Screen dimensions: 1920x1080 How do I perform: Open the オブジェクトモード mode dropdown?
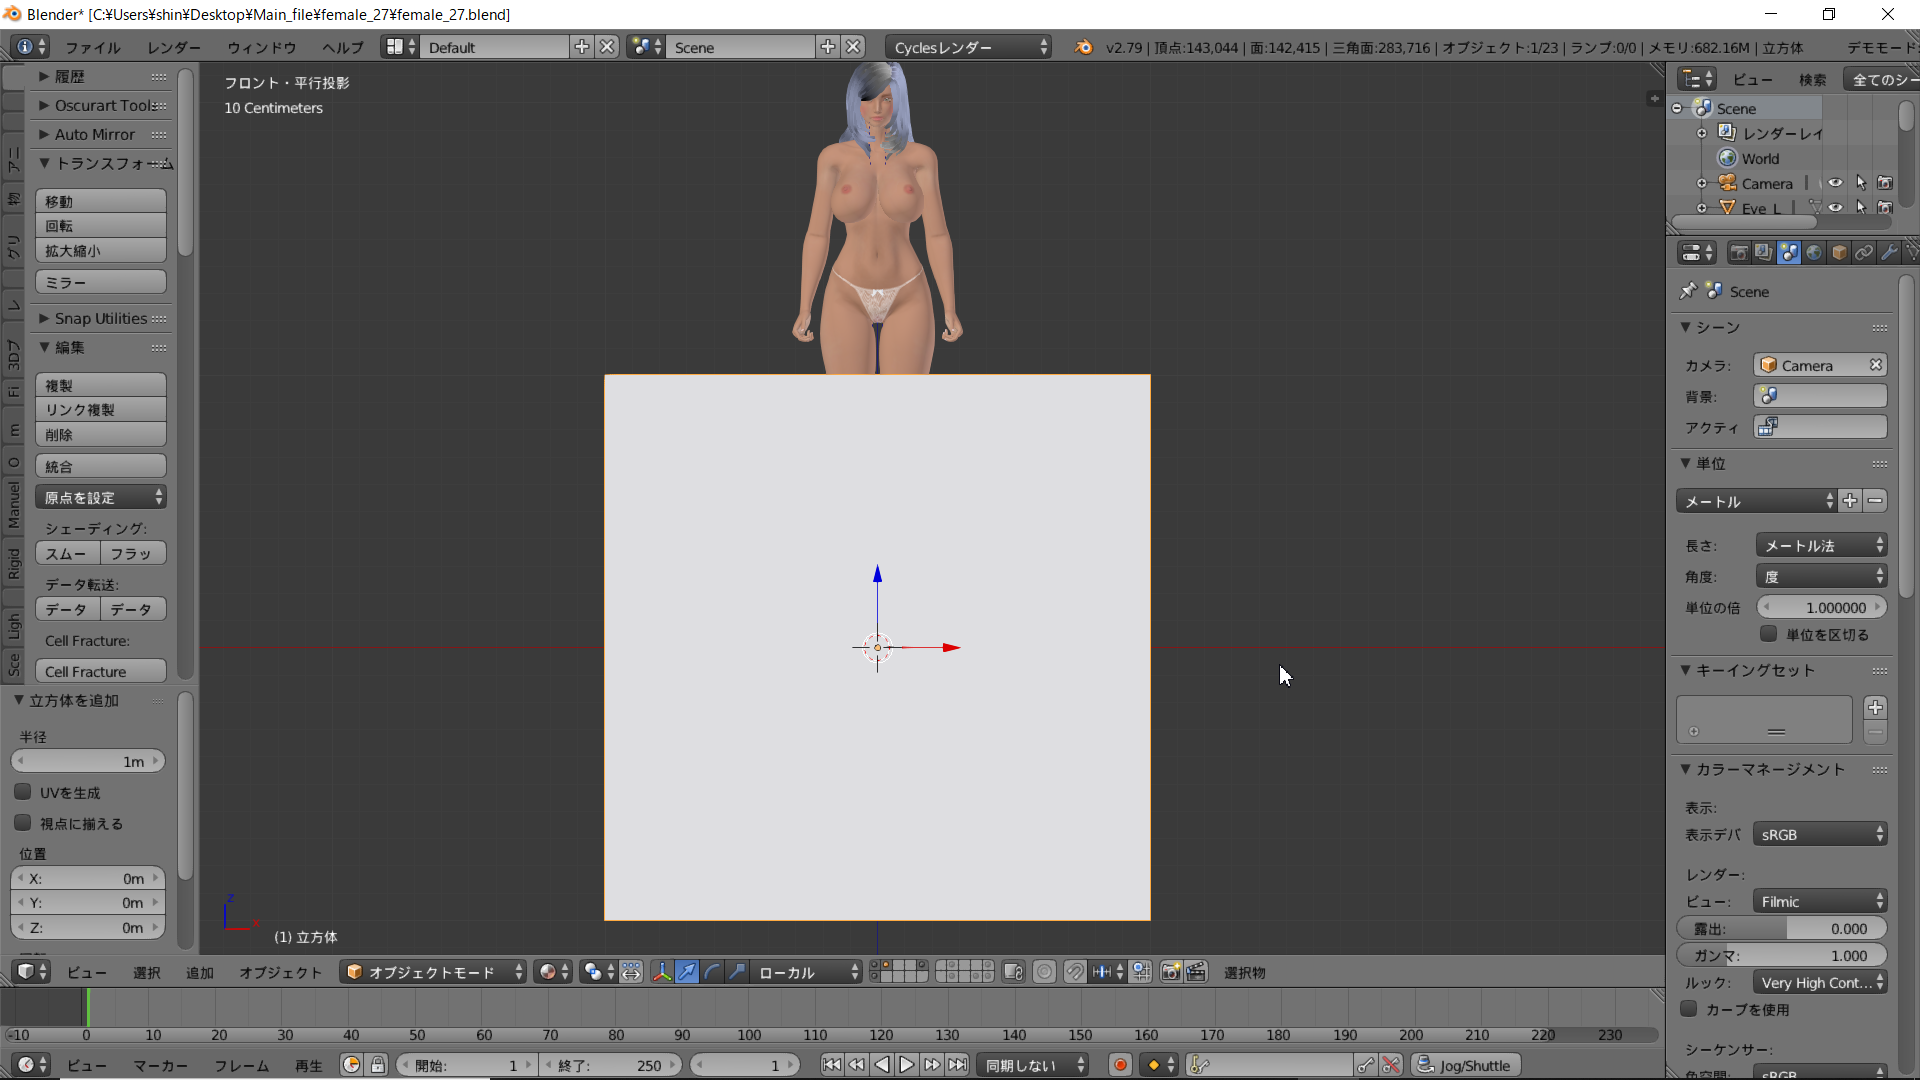tap(435, 972)
